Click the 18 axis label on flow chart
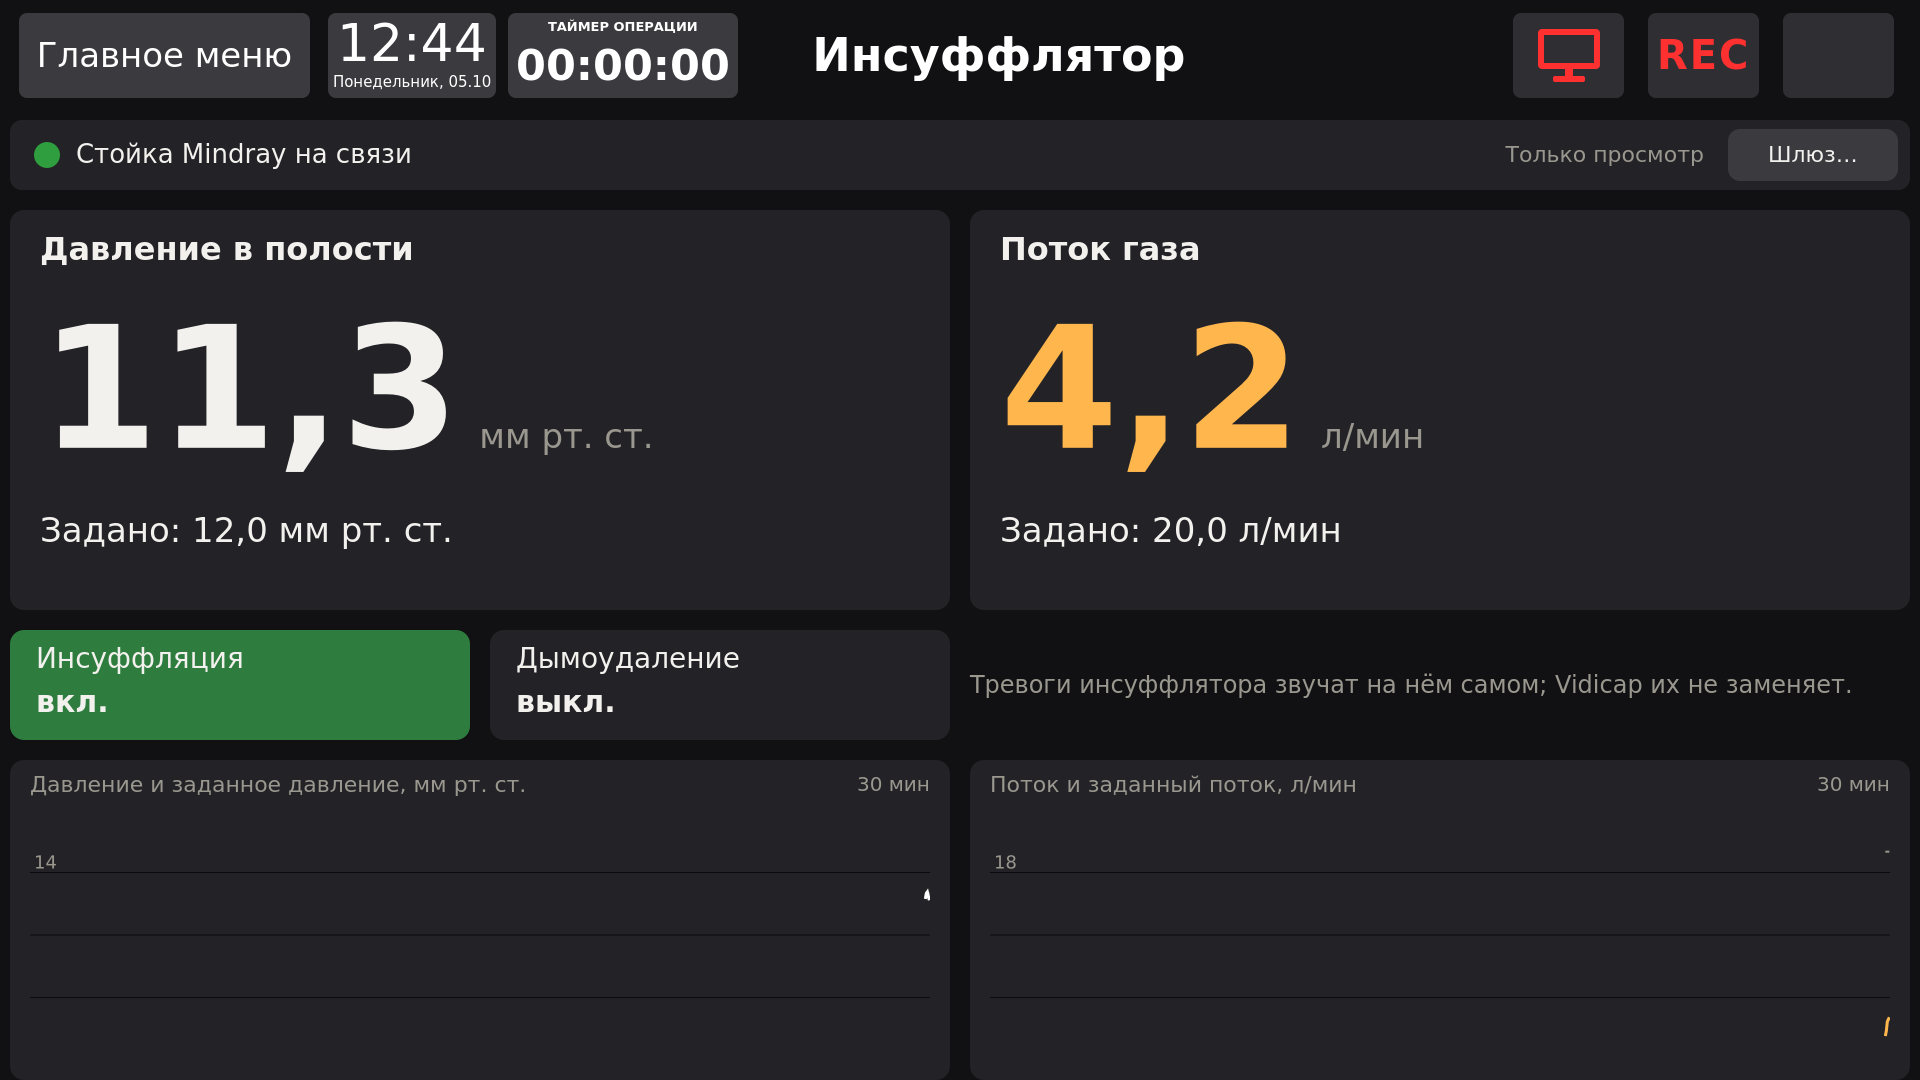Screen dimensions: 1920x1080 pos(1005,862)
